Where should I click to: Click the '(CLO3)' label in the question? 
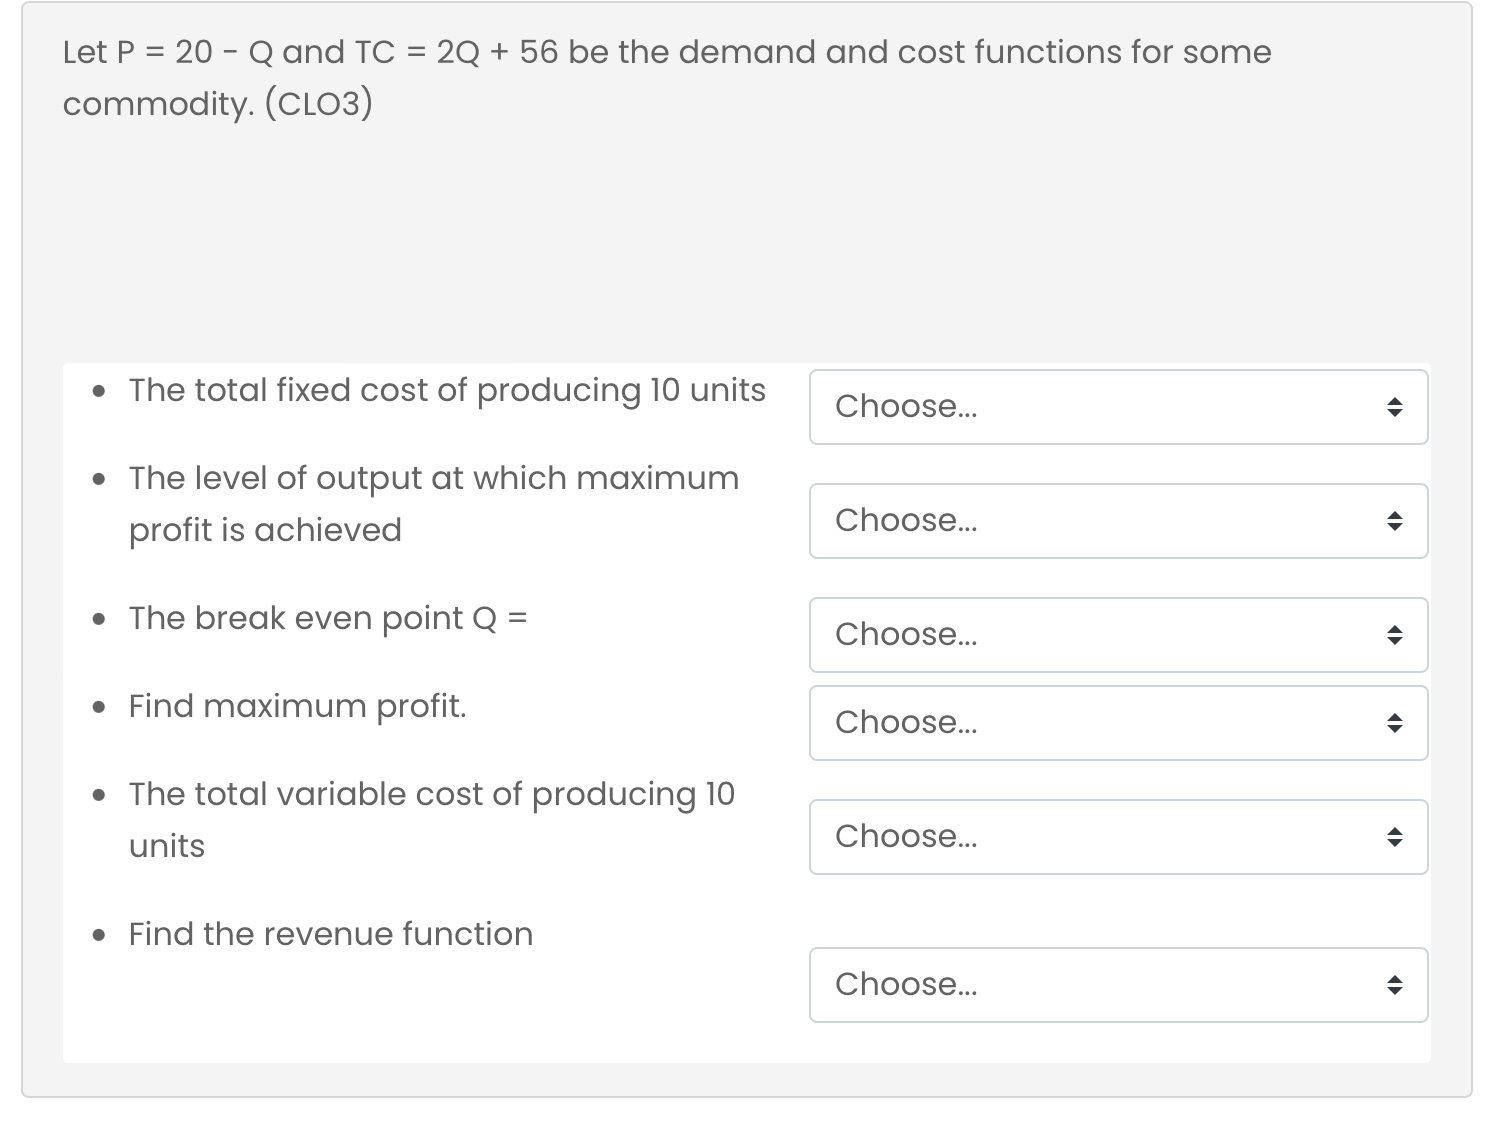318,104
